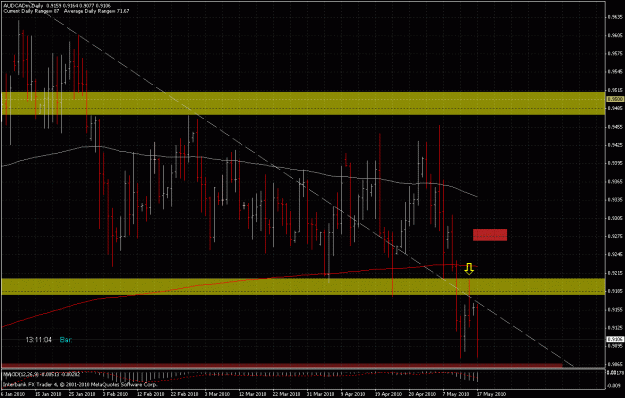The image size is (625, 398).
Task: Click the 7 May 2010 date label
Action: (455, 394)
